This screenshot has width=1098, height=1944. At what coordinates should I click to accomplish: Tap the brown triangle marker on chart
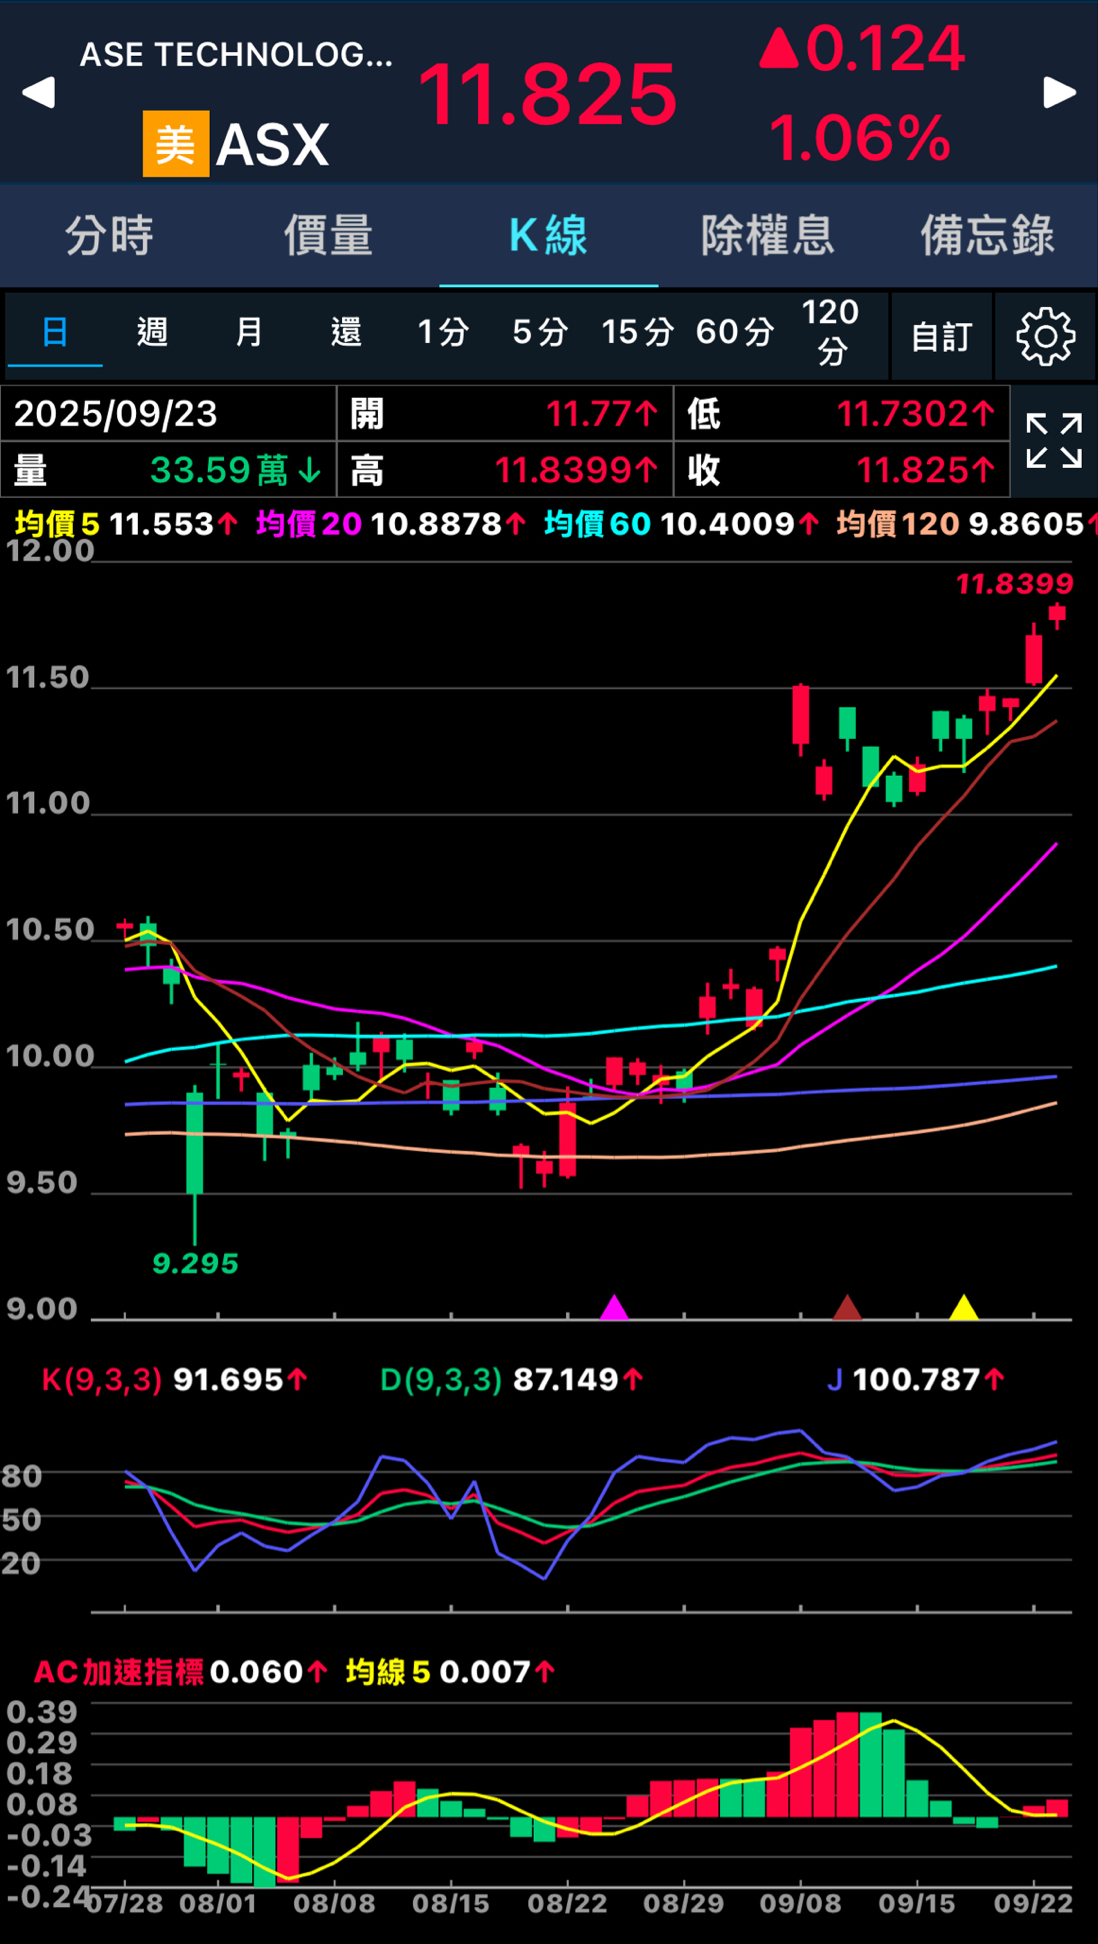[x=847, y=1307]
